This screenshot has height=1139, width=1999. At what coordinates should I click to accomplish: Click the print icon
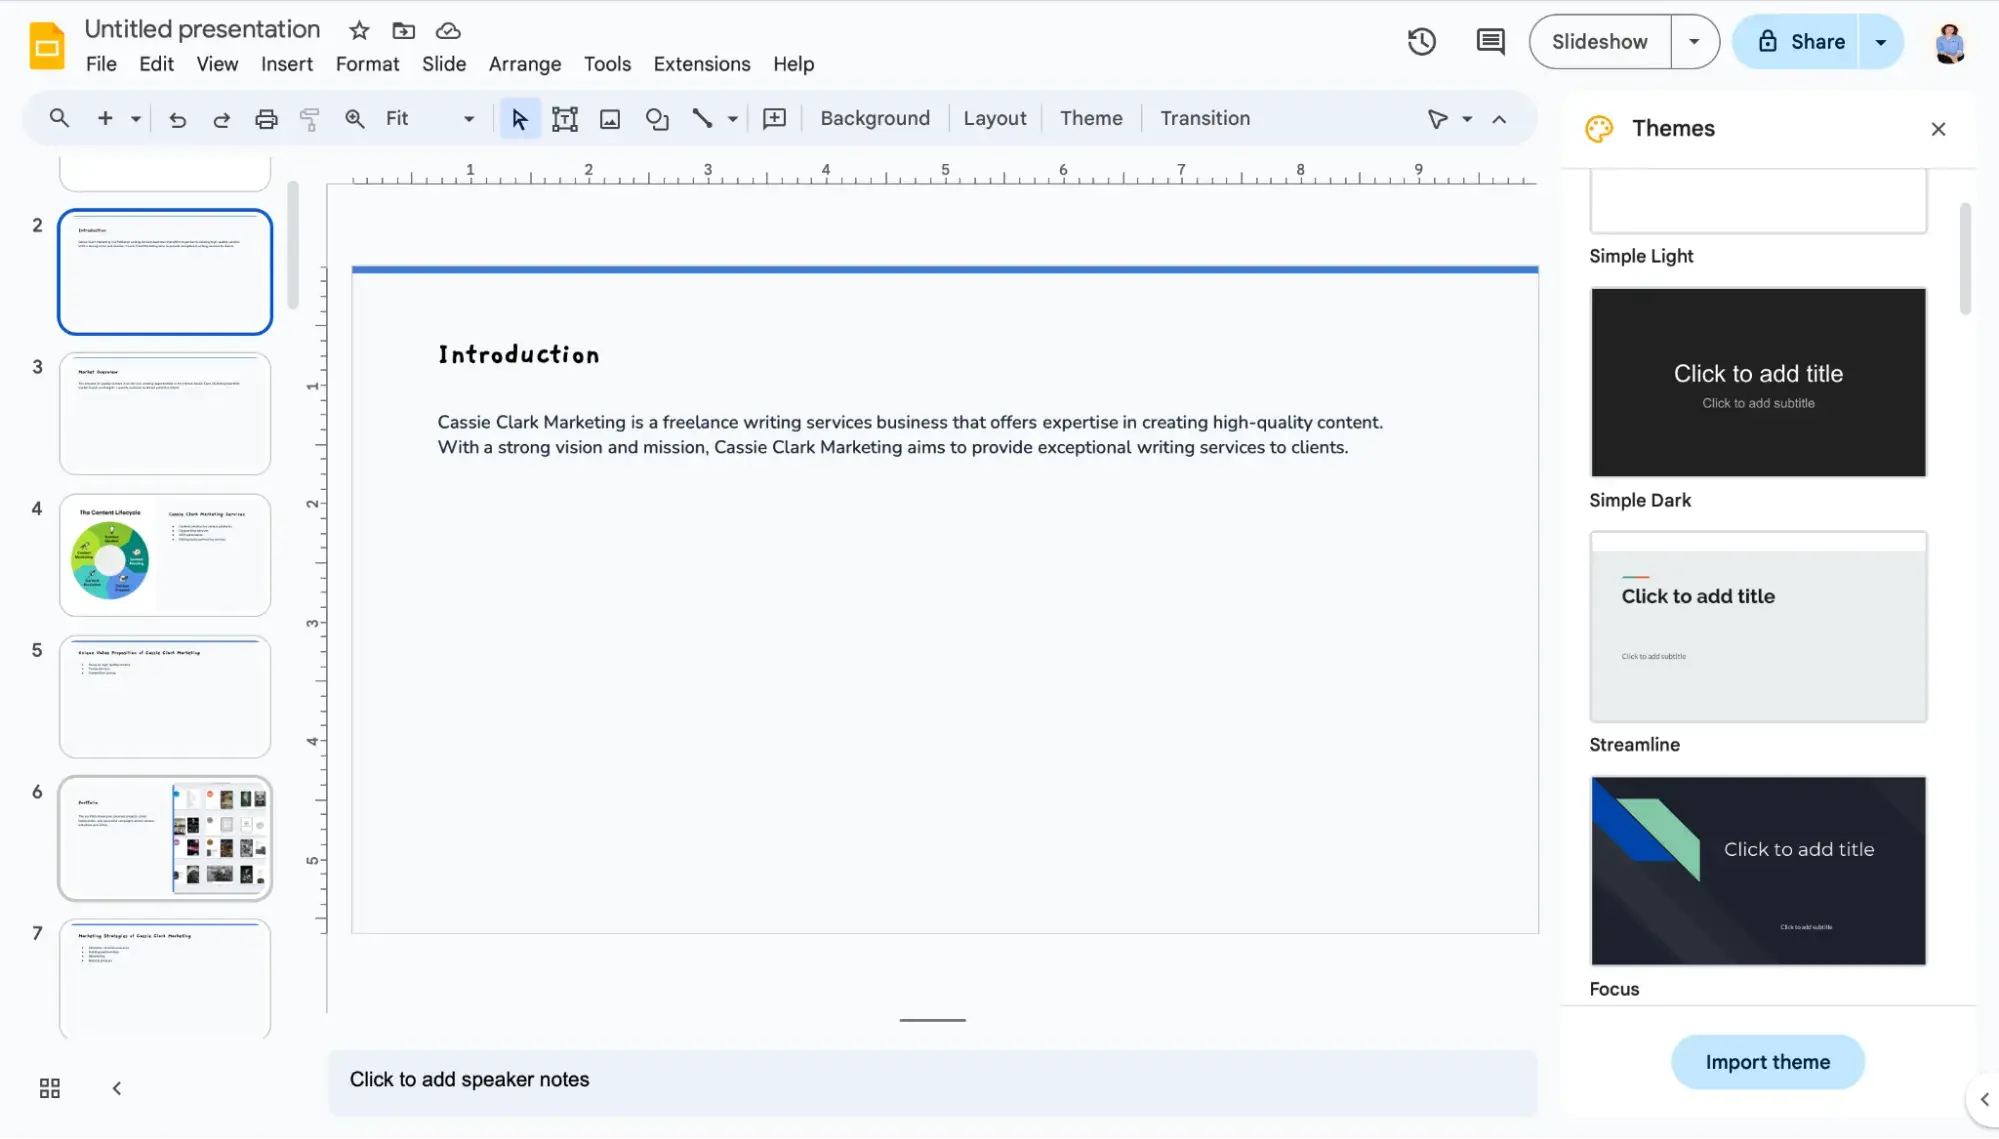265,118
